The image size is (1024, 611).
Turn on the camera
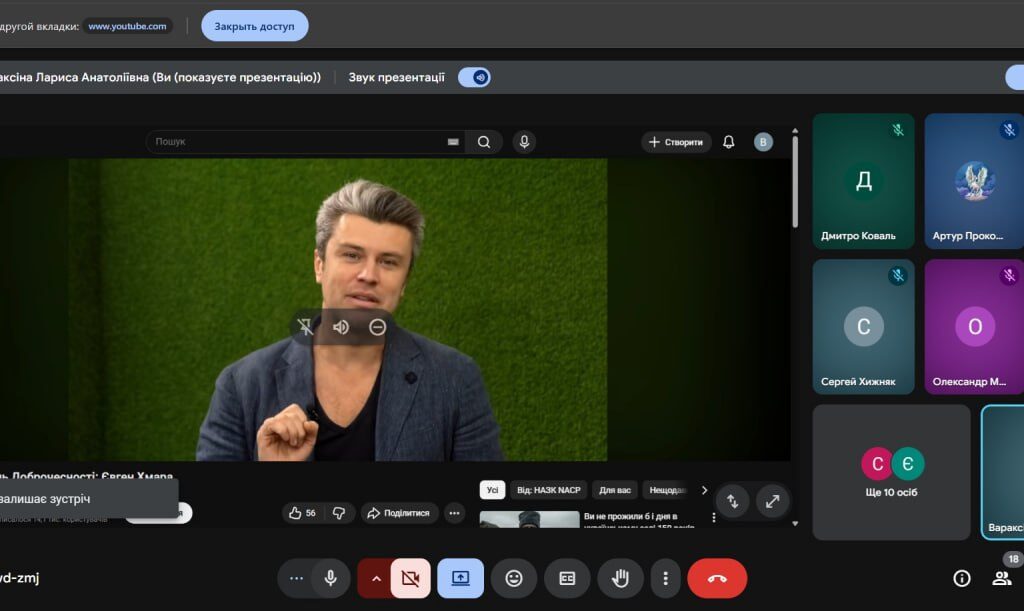pyautogui.click(x=409, y=578)
